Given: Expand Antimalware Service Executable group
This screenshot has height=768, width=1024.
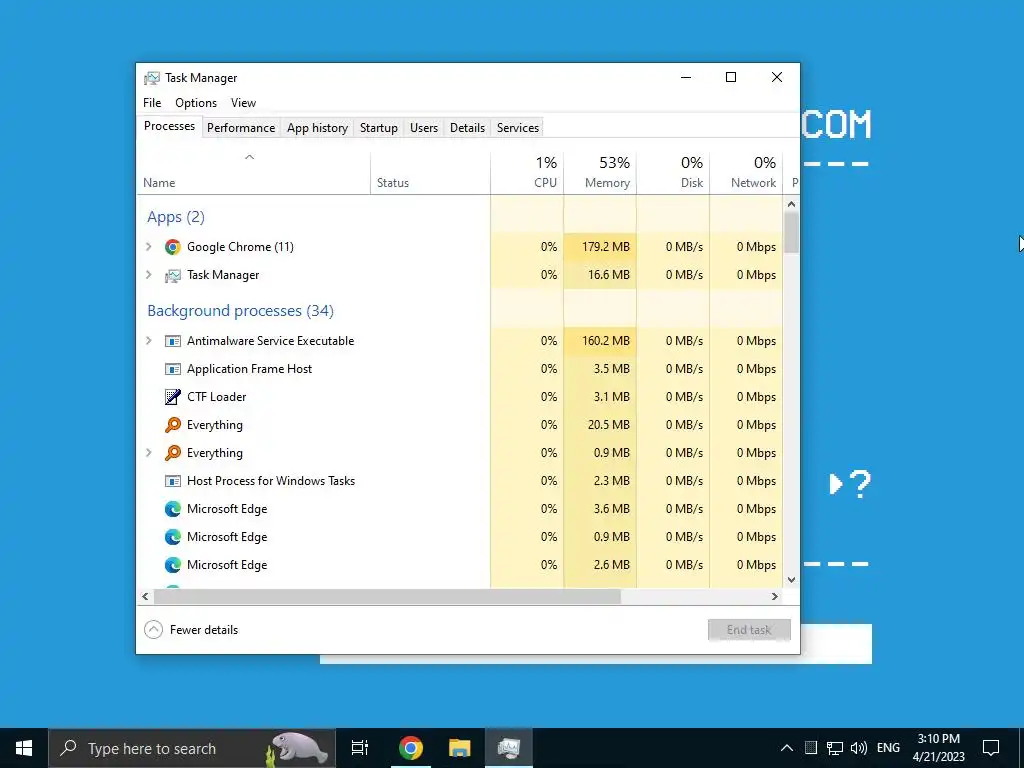Looking at the screenshot, I should (149, 341).
